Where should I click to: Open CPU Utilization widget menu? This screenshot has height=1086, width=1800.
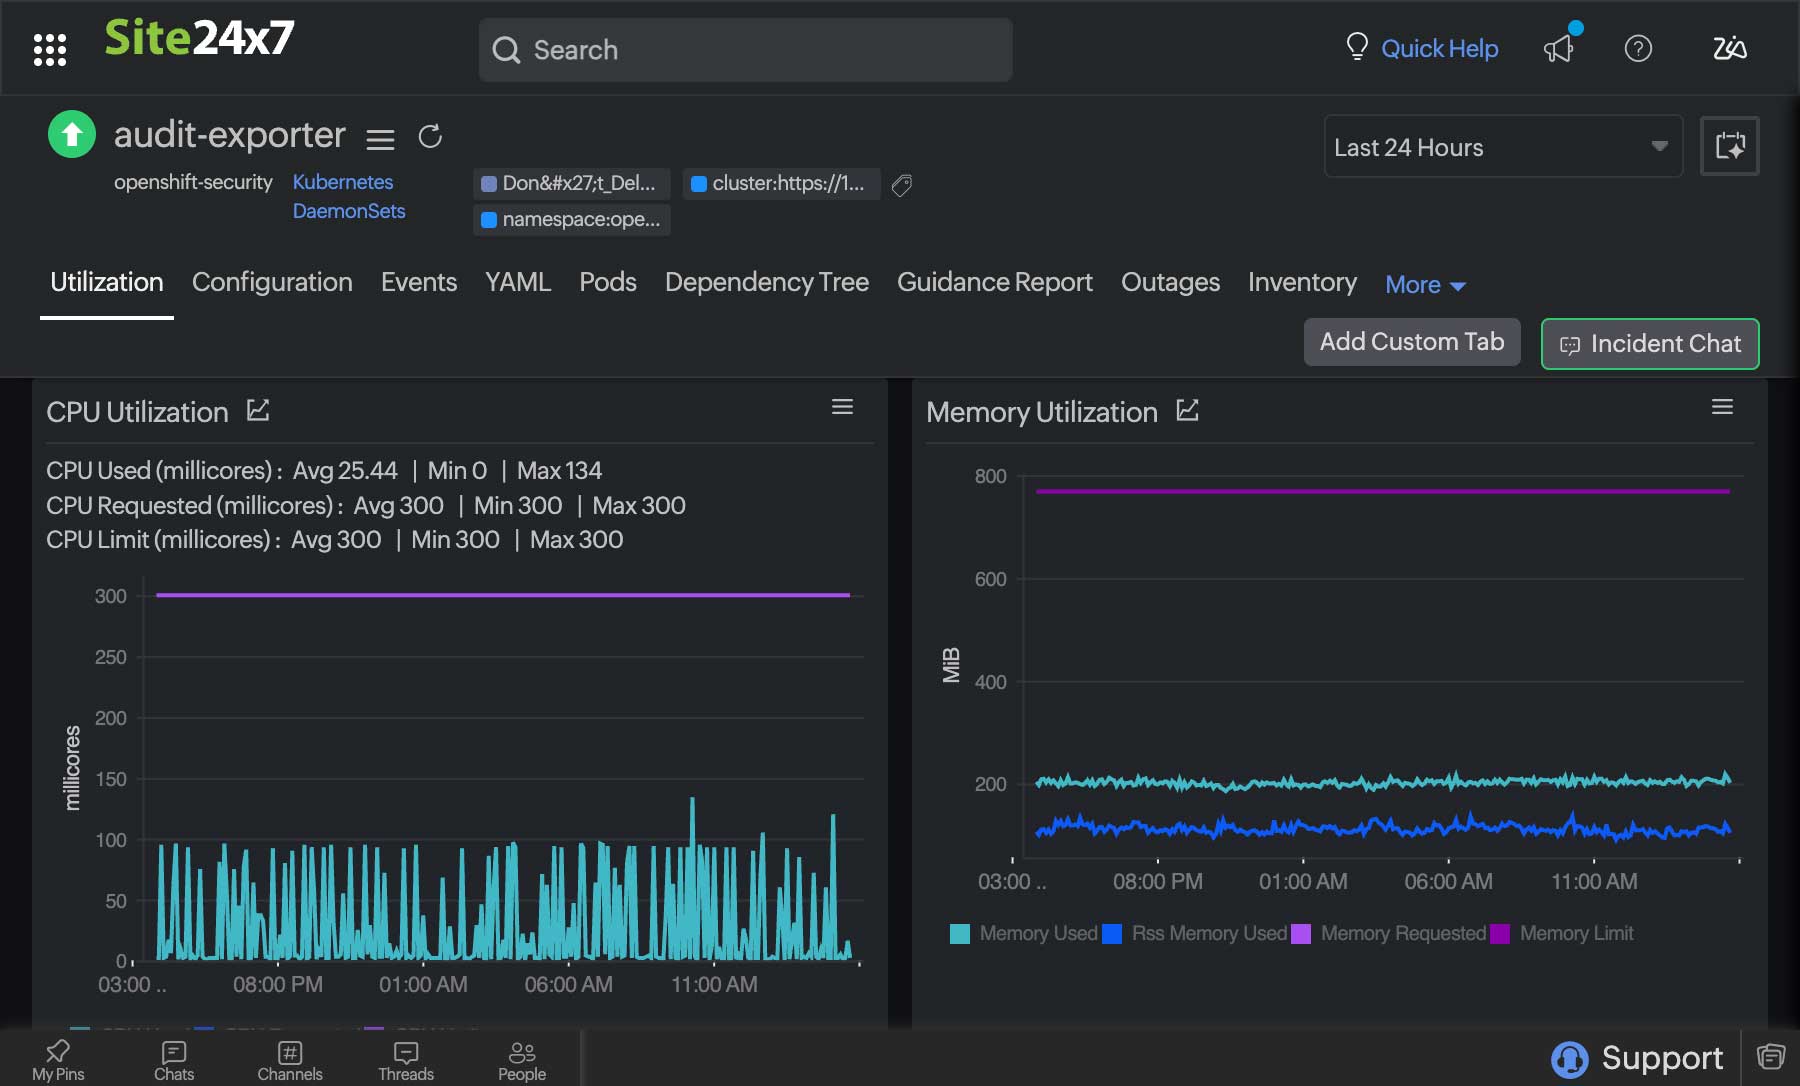pos(843,407)
